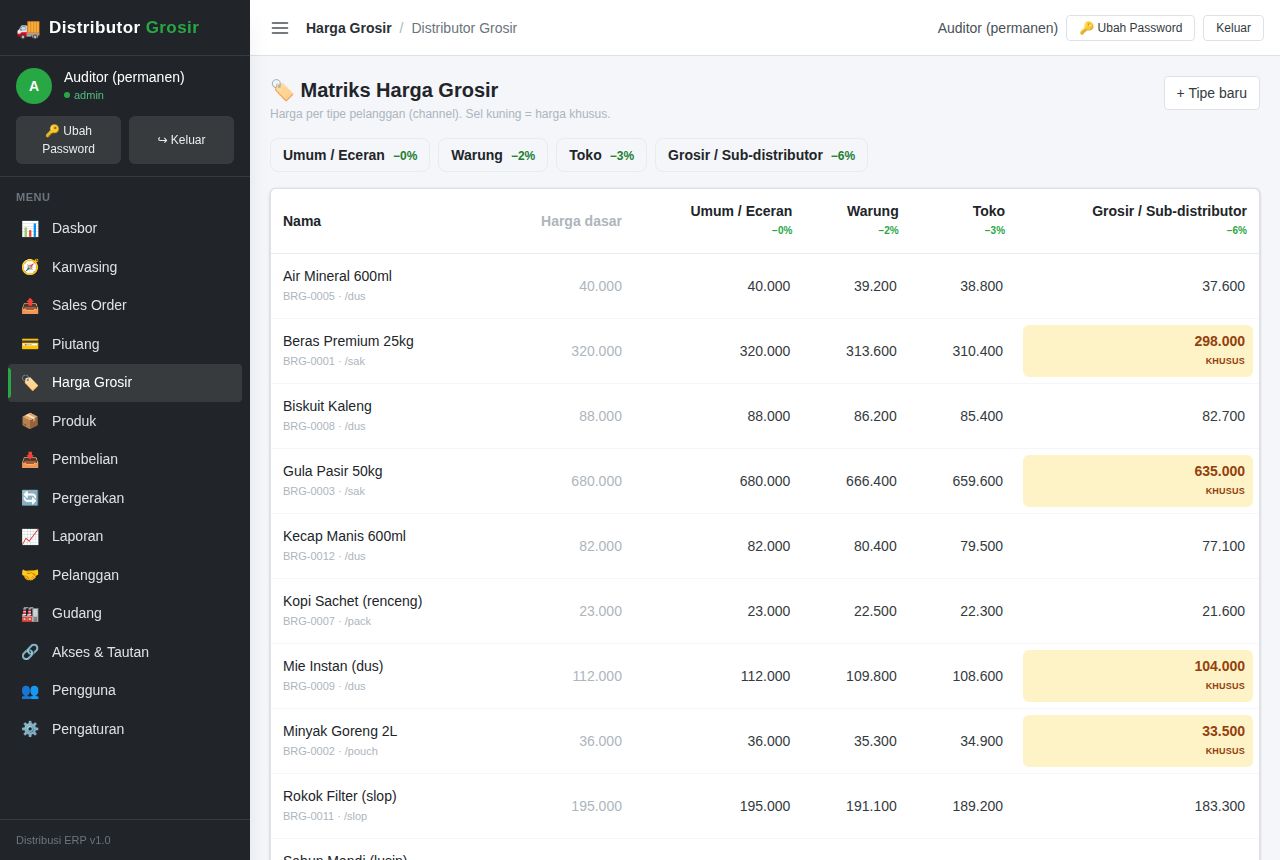Click the tag icon beside Matriks Harga Grosir
Viewport: 1280px width, 860px height.
coord(282,90)
